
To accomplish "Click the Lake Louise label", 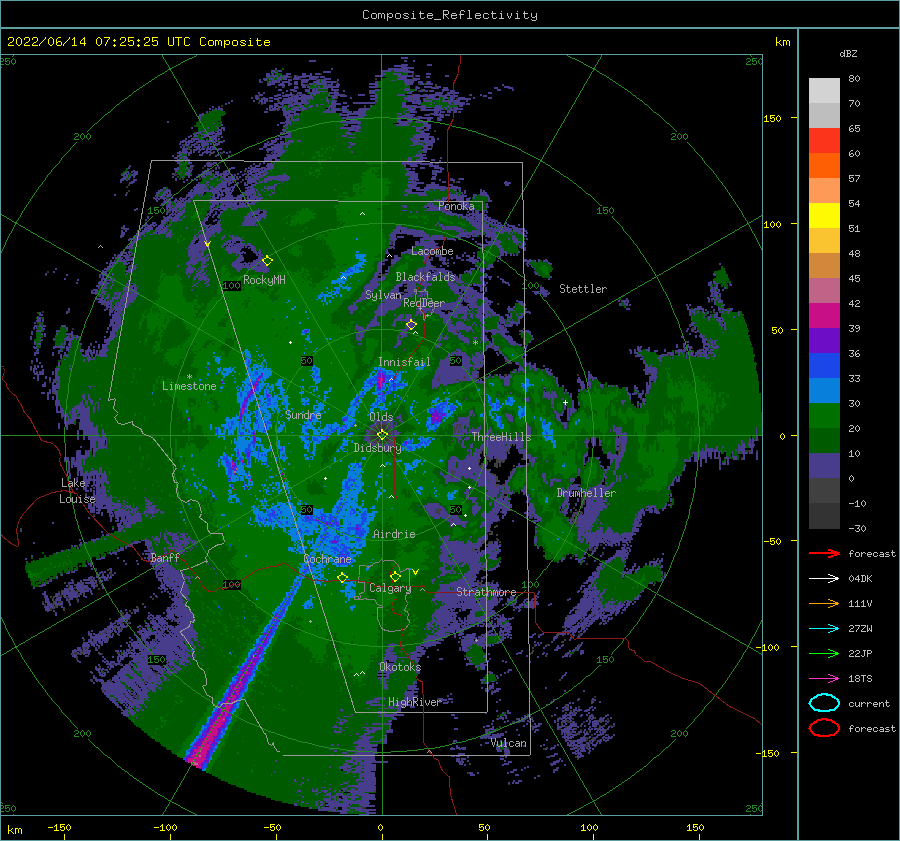I will [77, 491].
